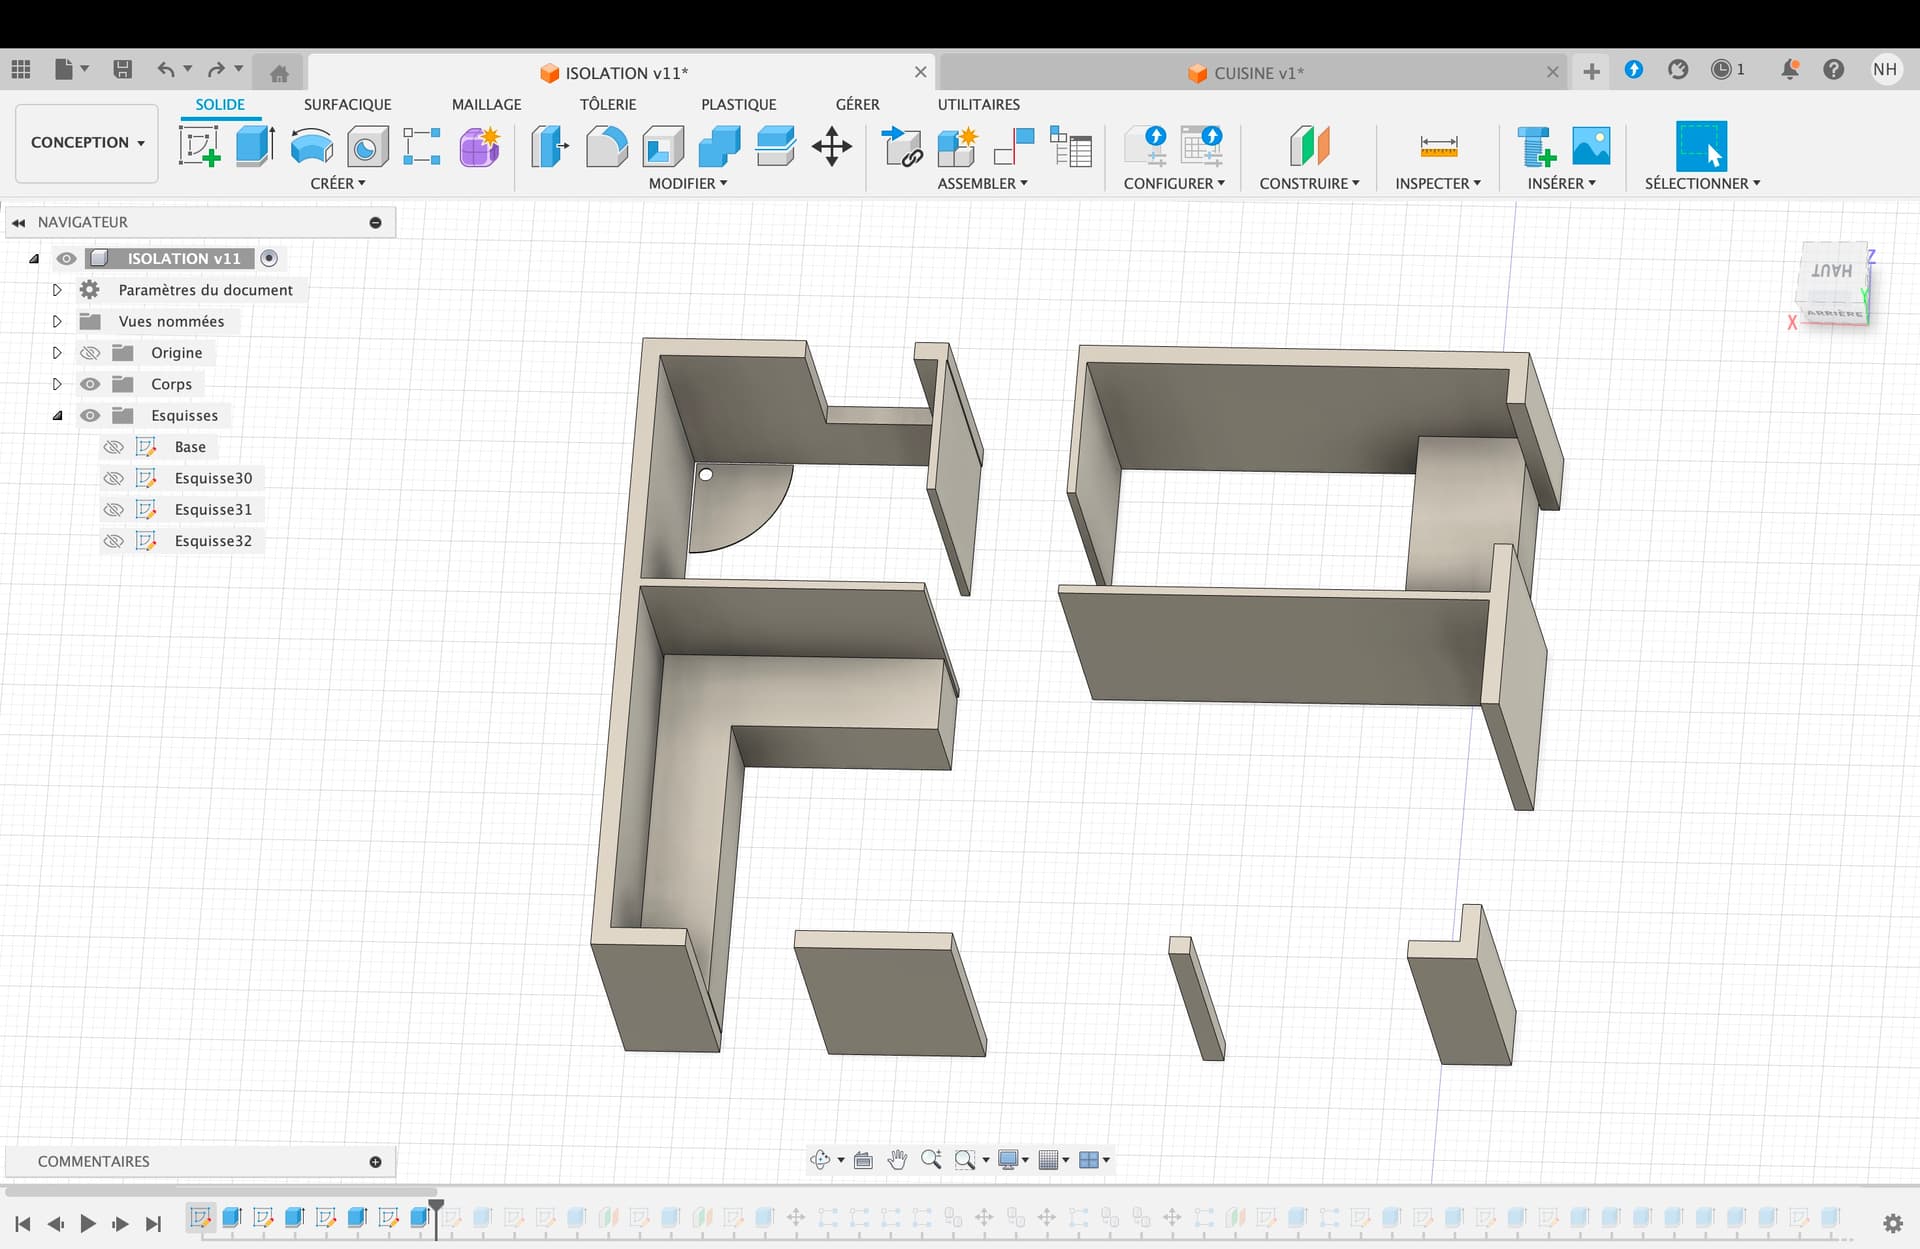Select the Revolve tool icon
Screen dimensions: 1920x1249
(x=311, y=147)
